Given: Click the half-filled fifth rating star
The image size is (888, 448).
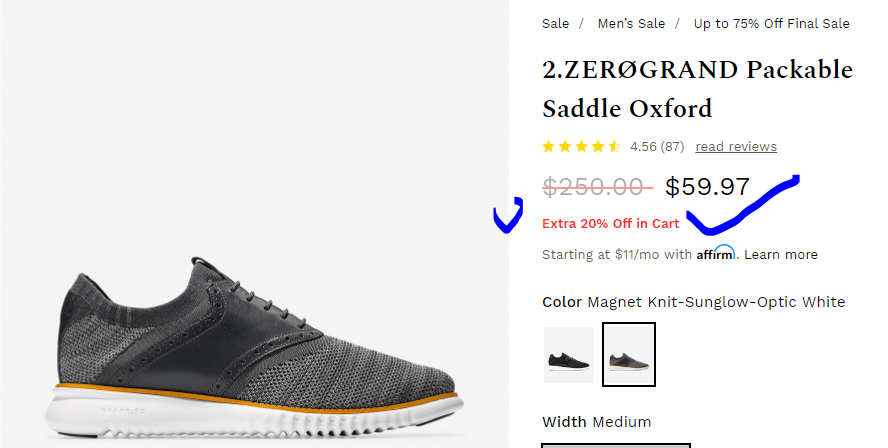Looking at the screenshot, I should point(614,147).
